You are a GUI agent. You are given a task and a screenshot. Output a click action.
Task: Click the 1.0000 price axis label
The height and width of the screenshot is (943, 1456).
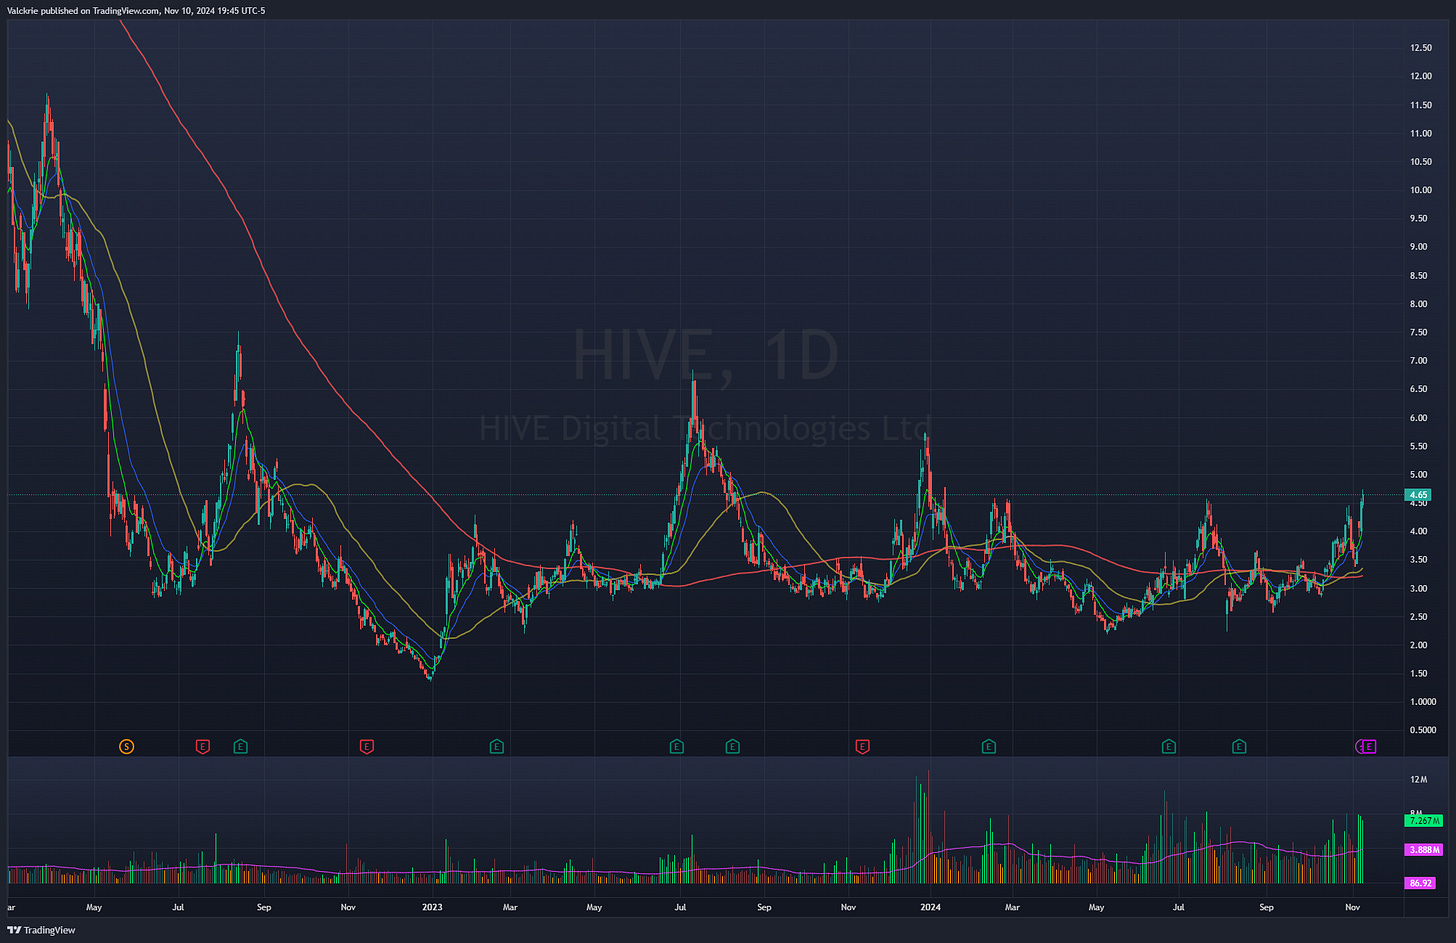pyautogui.click(x=1422, y=702)
